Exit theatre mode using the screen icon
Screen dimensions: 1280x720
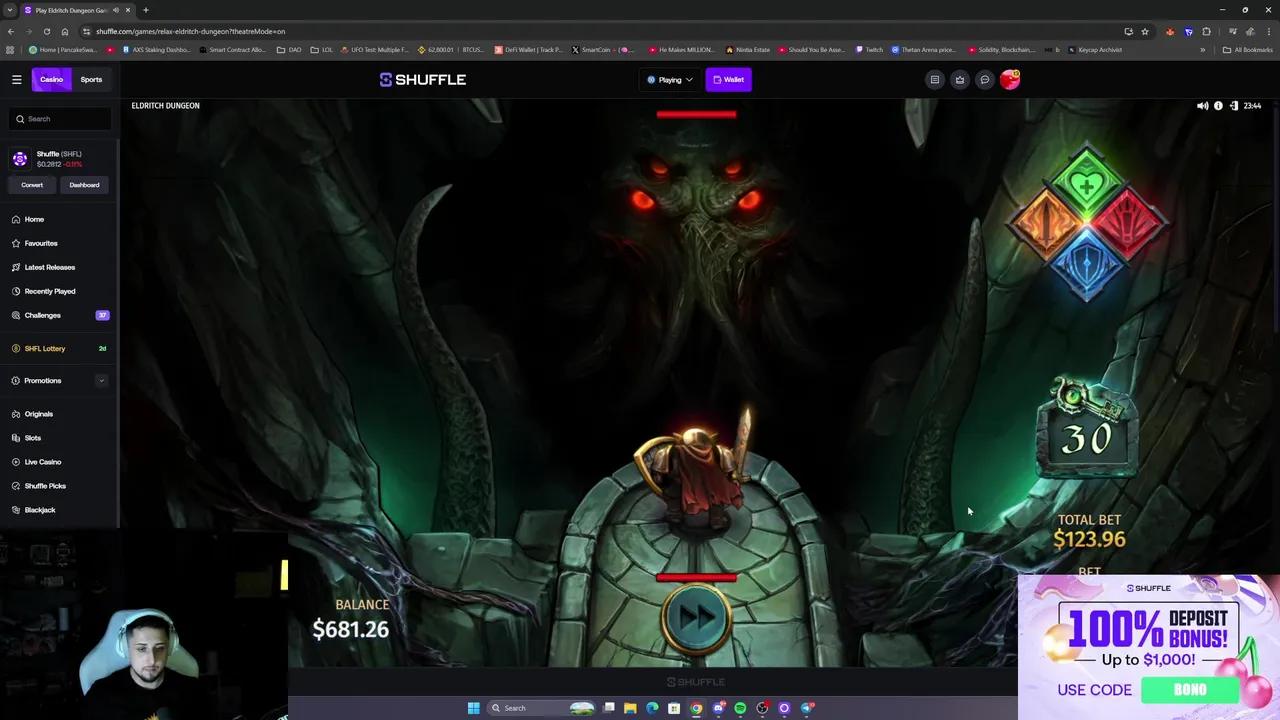1234,105
